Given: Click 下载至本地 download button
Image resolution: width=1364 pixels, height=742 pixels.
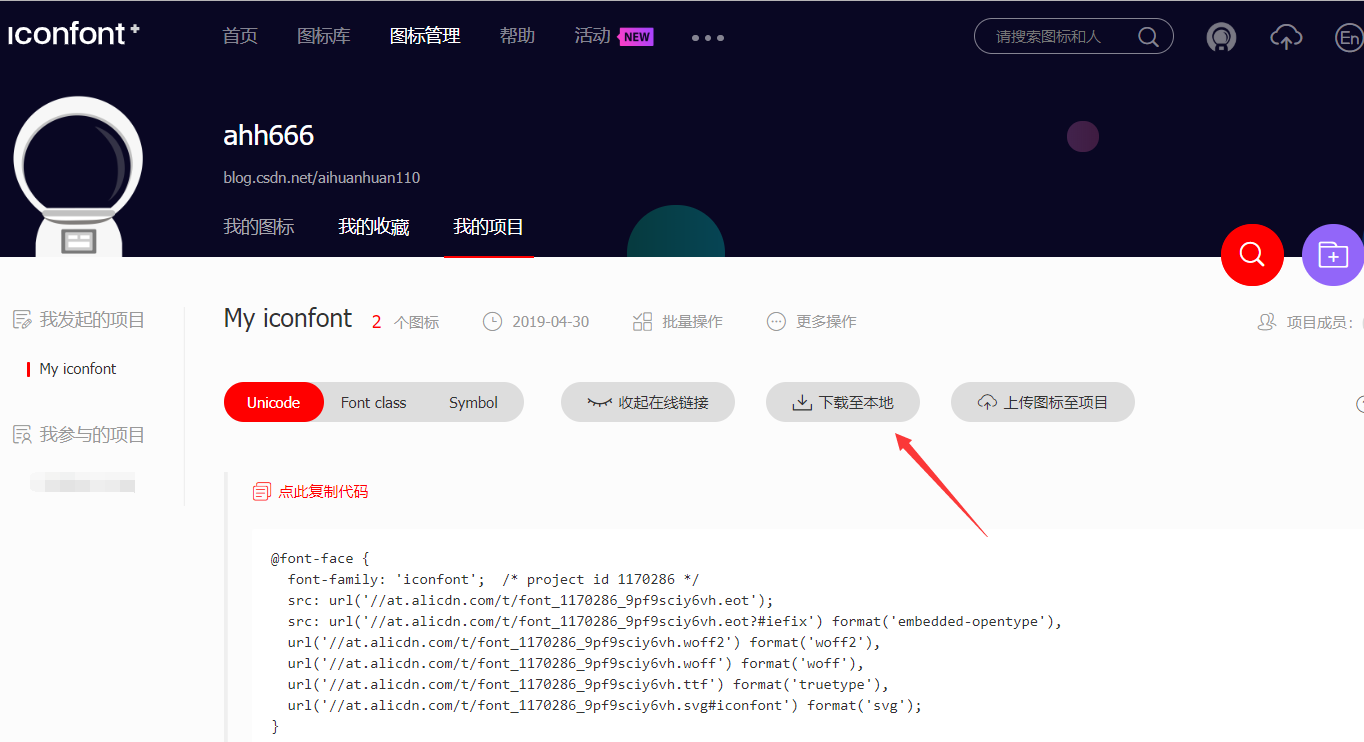Looking at the screenshot, I should tap(843, 402).
